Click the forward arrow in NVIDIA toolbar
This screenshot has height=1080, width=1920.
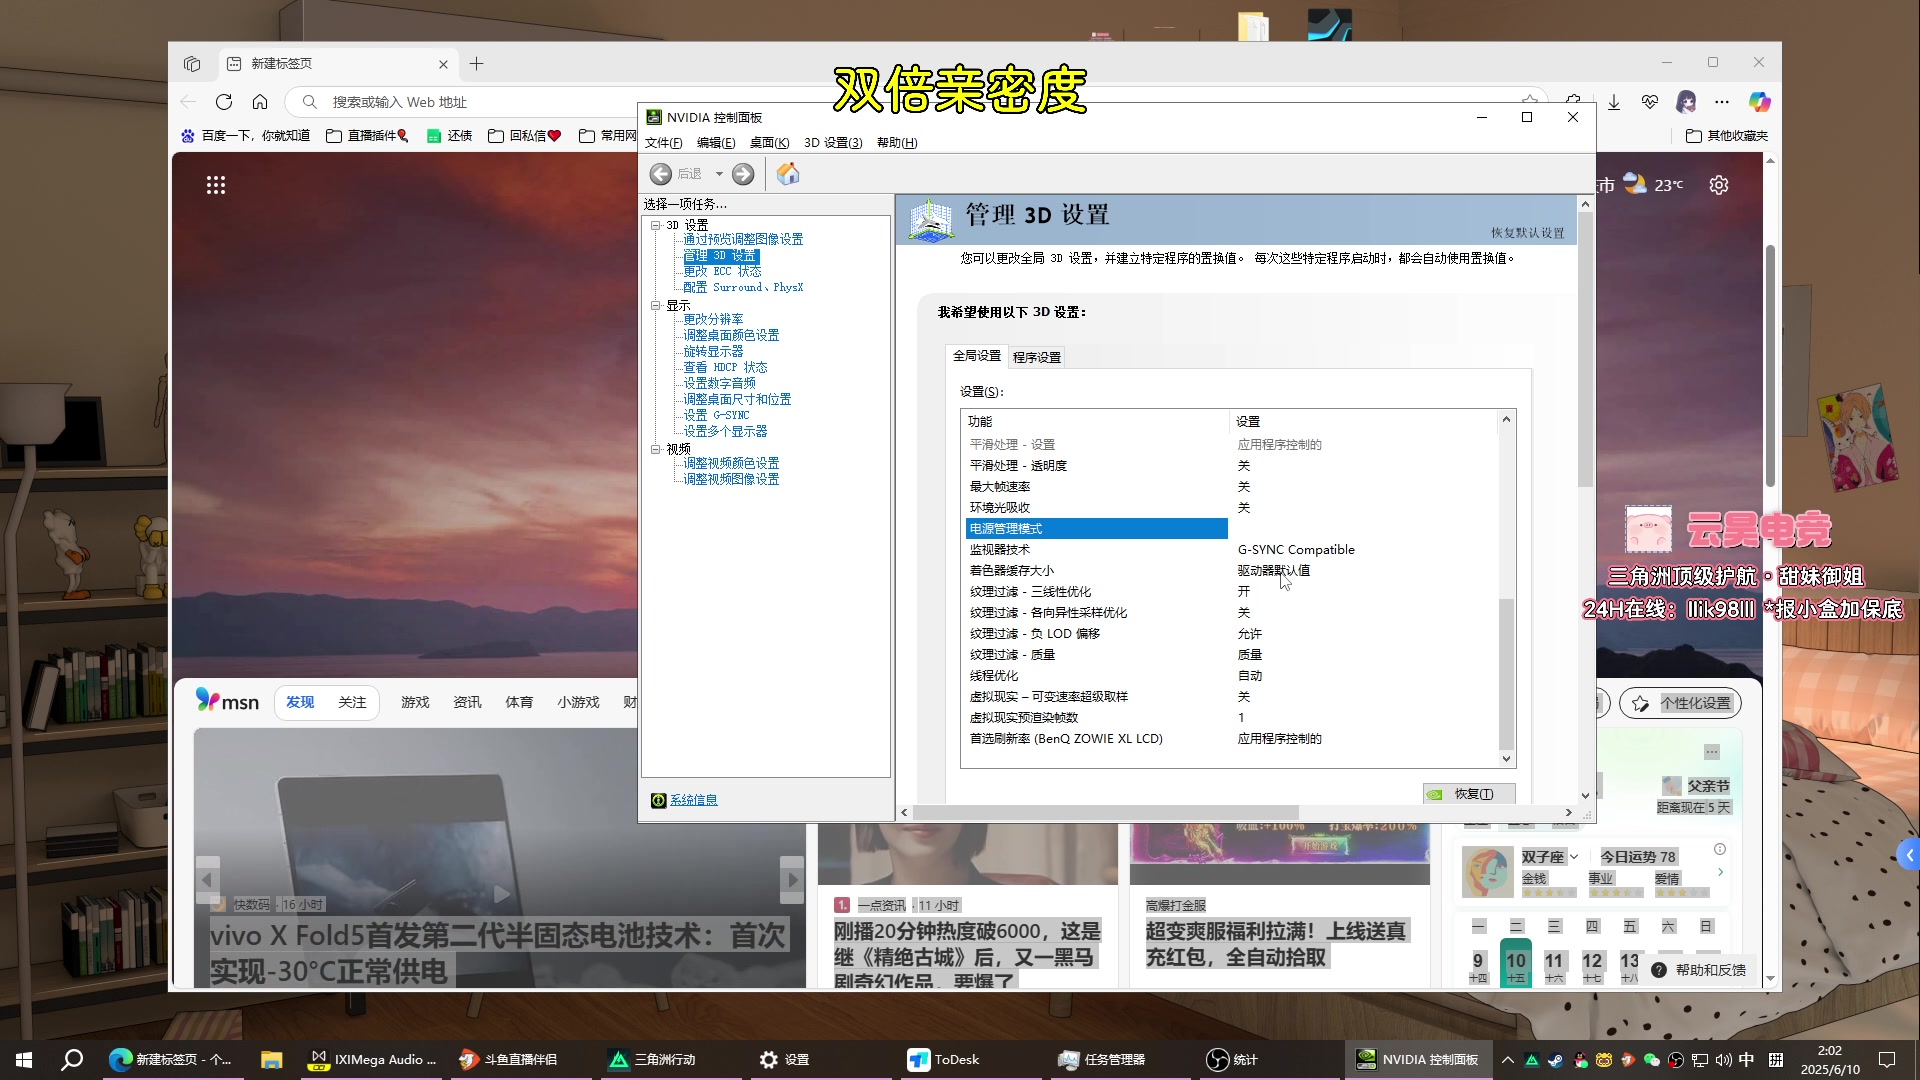coord(743,174)
